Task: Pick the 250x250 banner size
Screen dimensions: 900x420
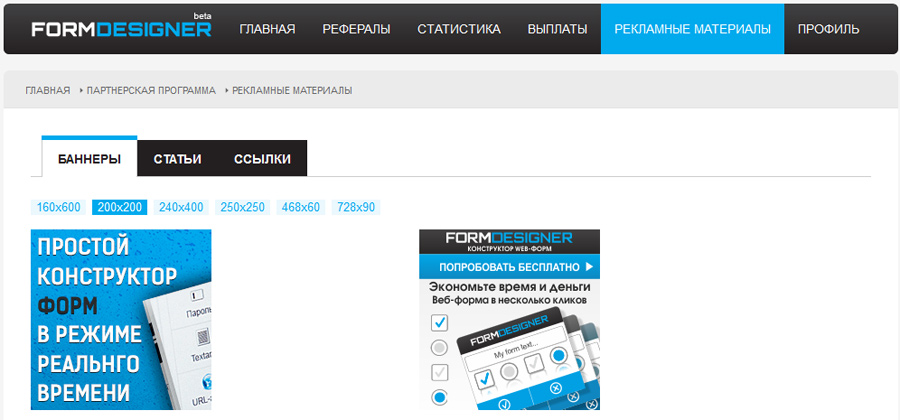Action: 242,208
